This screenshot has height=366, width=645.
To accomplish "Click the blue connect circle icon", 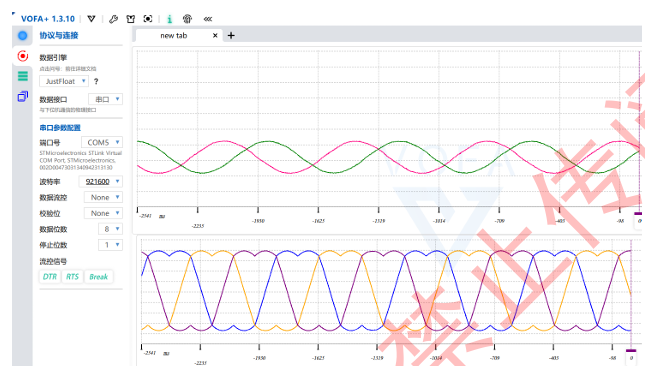I will [x=23, y=36].
